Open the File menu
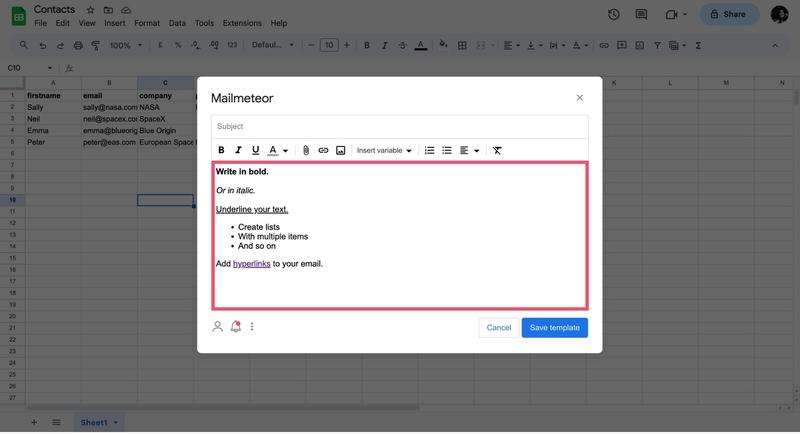800x434 pixels. pos(40,23)
